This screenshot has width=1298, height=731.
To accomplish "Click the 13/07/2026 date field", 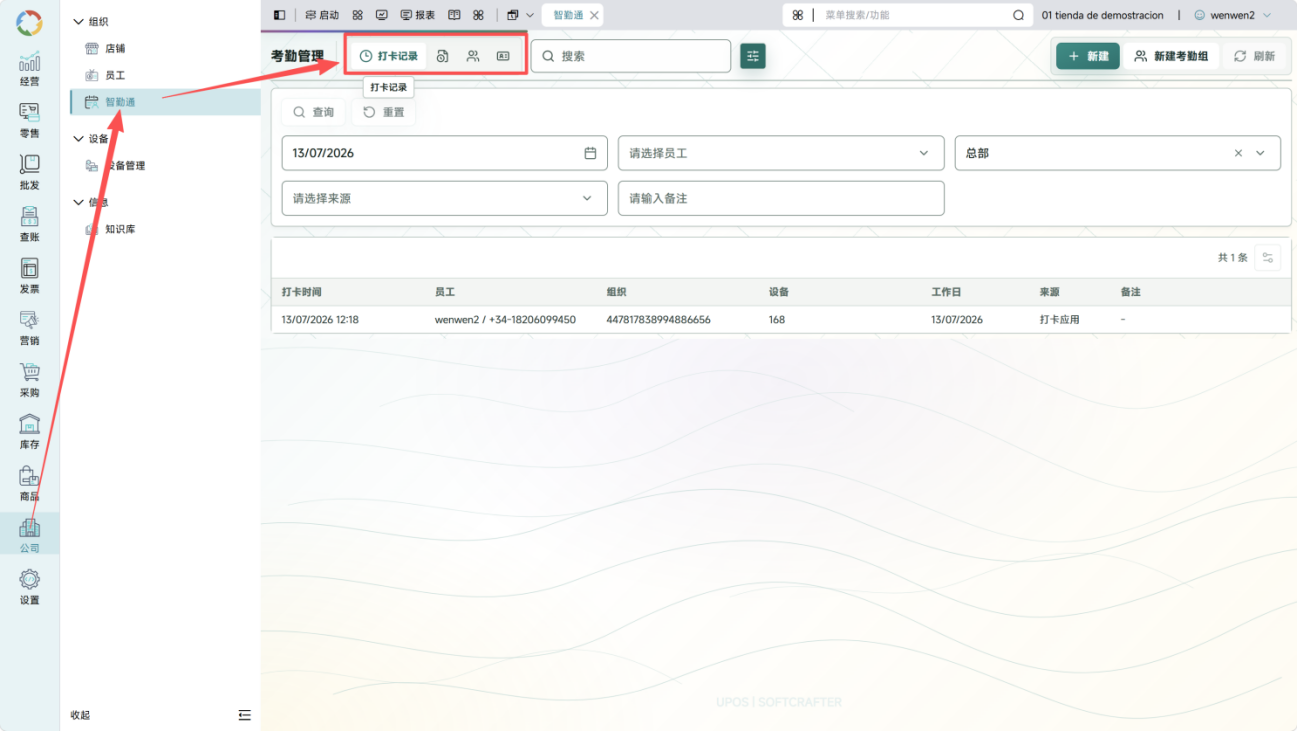I will [x=445, y=153].
